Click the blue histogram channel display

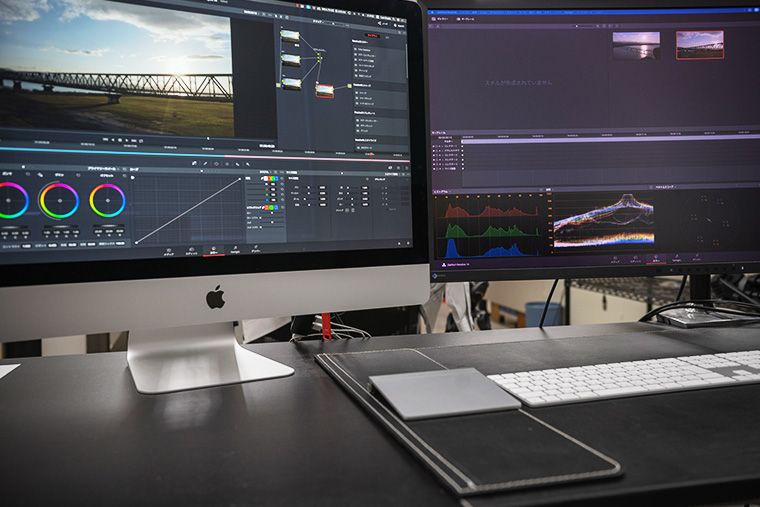click(x=490, y=248)
